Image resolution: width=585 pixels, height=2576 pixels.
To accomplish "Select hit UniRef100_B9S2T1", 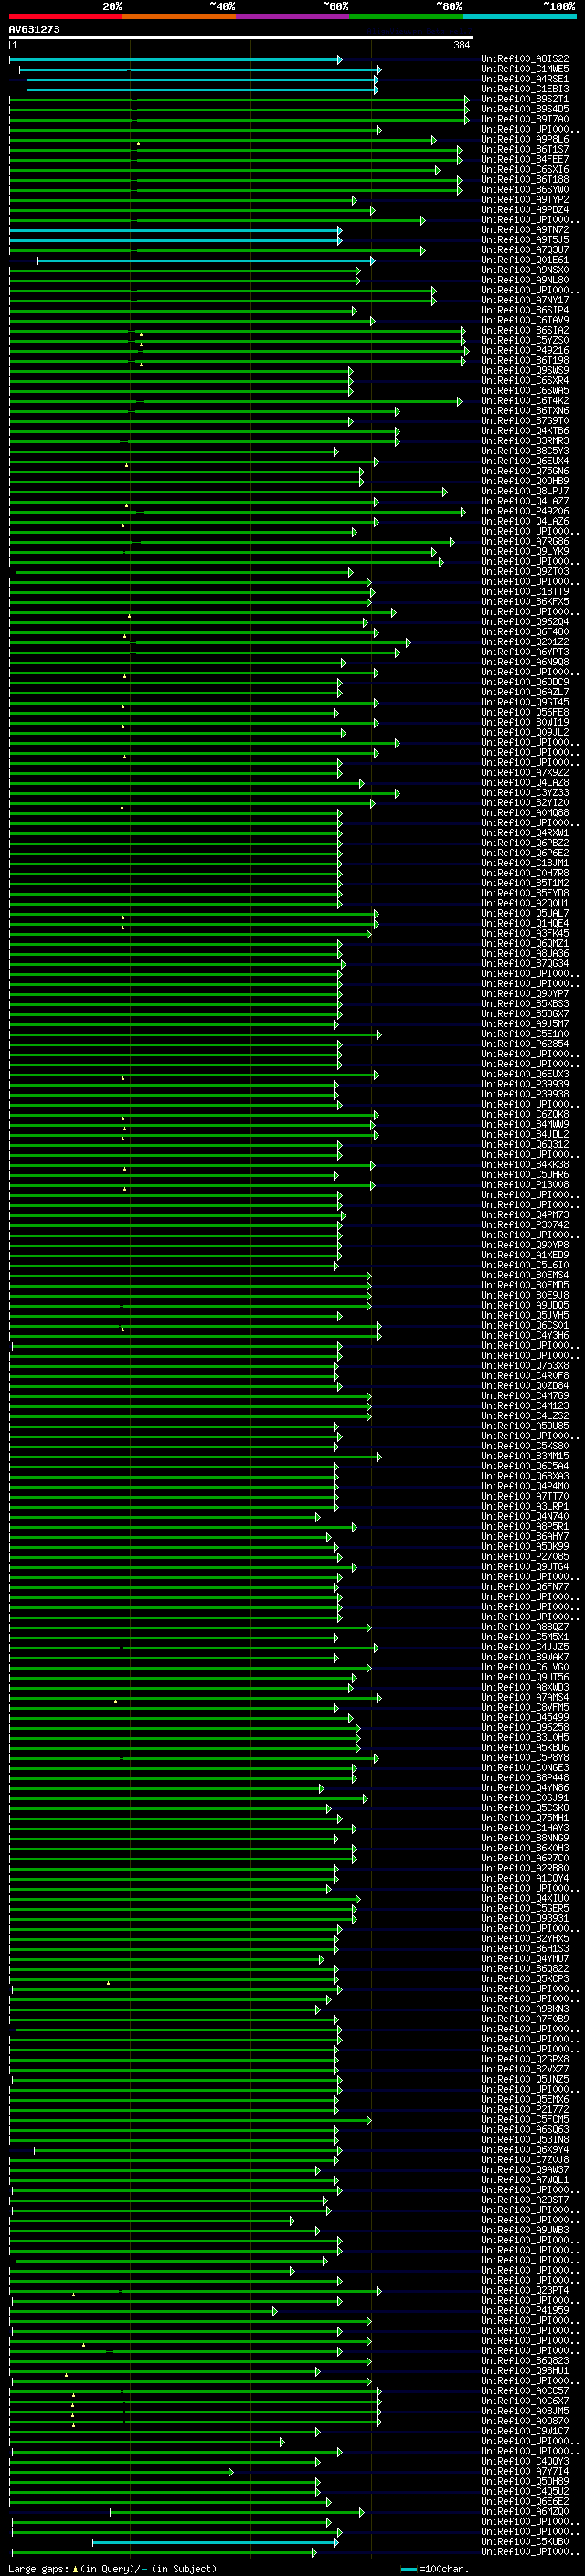I will (525, 99).
